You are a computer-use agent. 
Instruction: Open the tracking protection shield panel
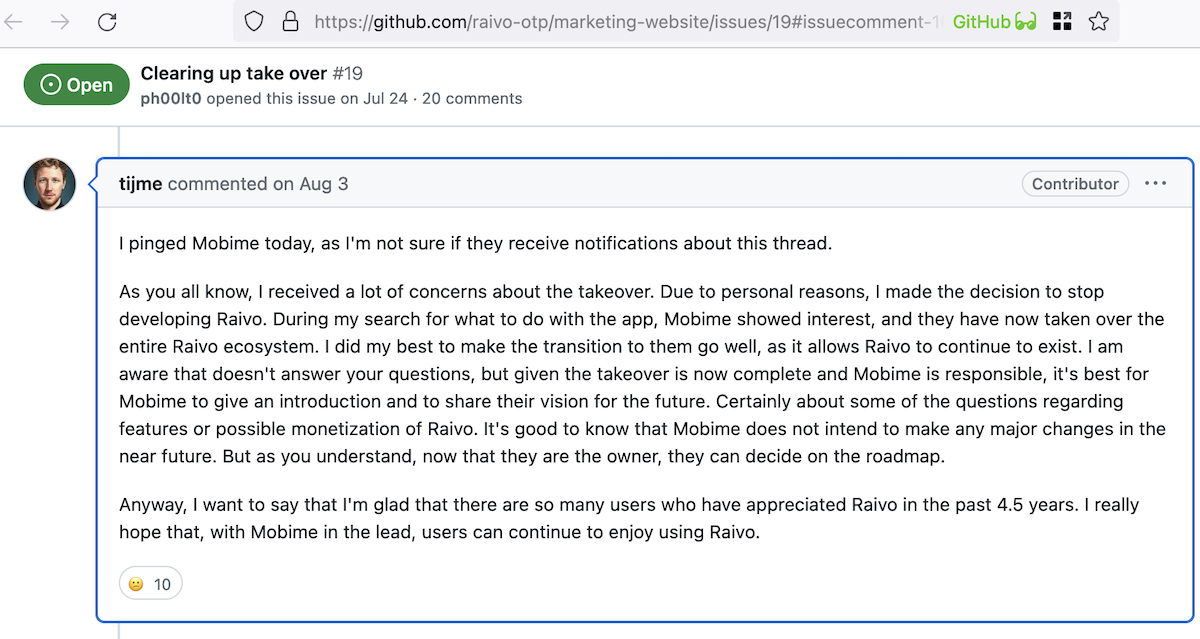click(253, 20)
